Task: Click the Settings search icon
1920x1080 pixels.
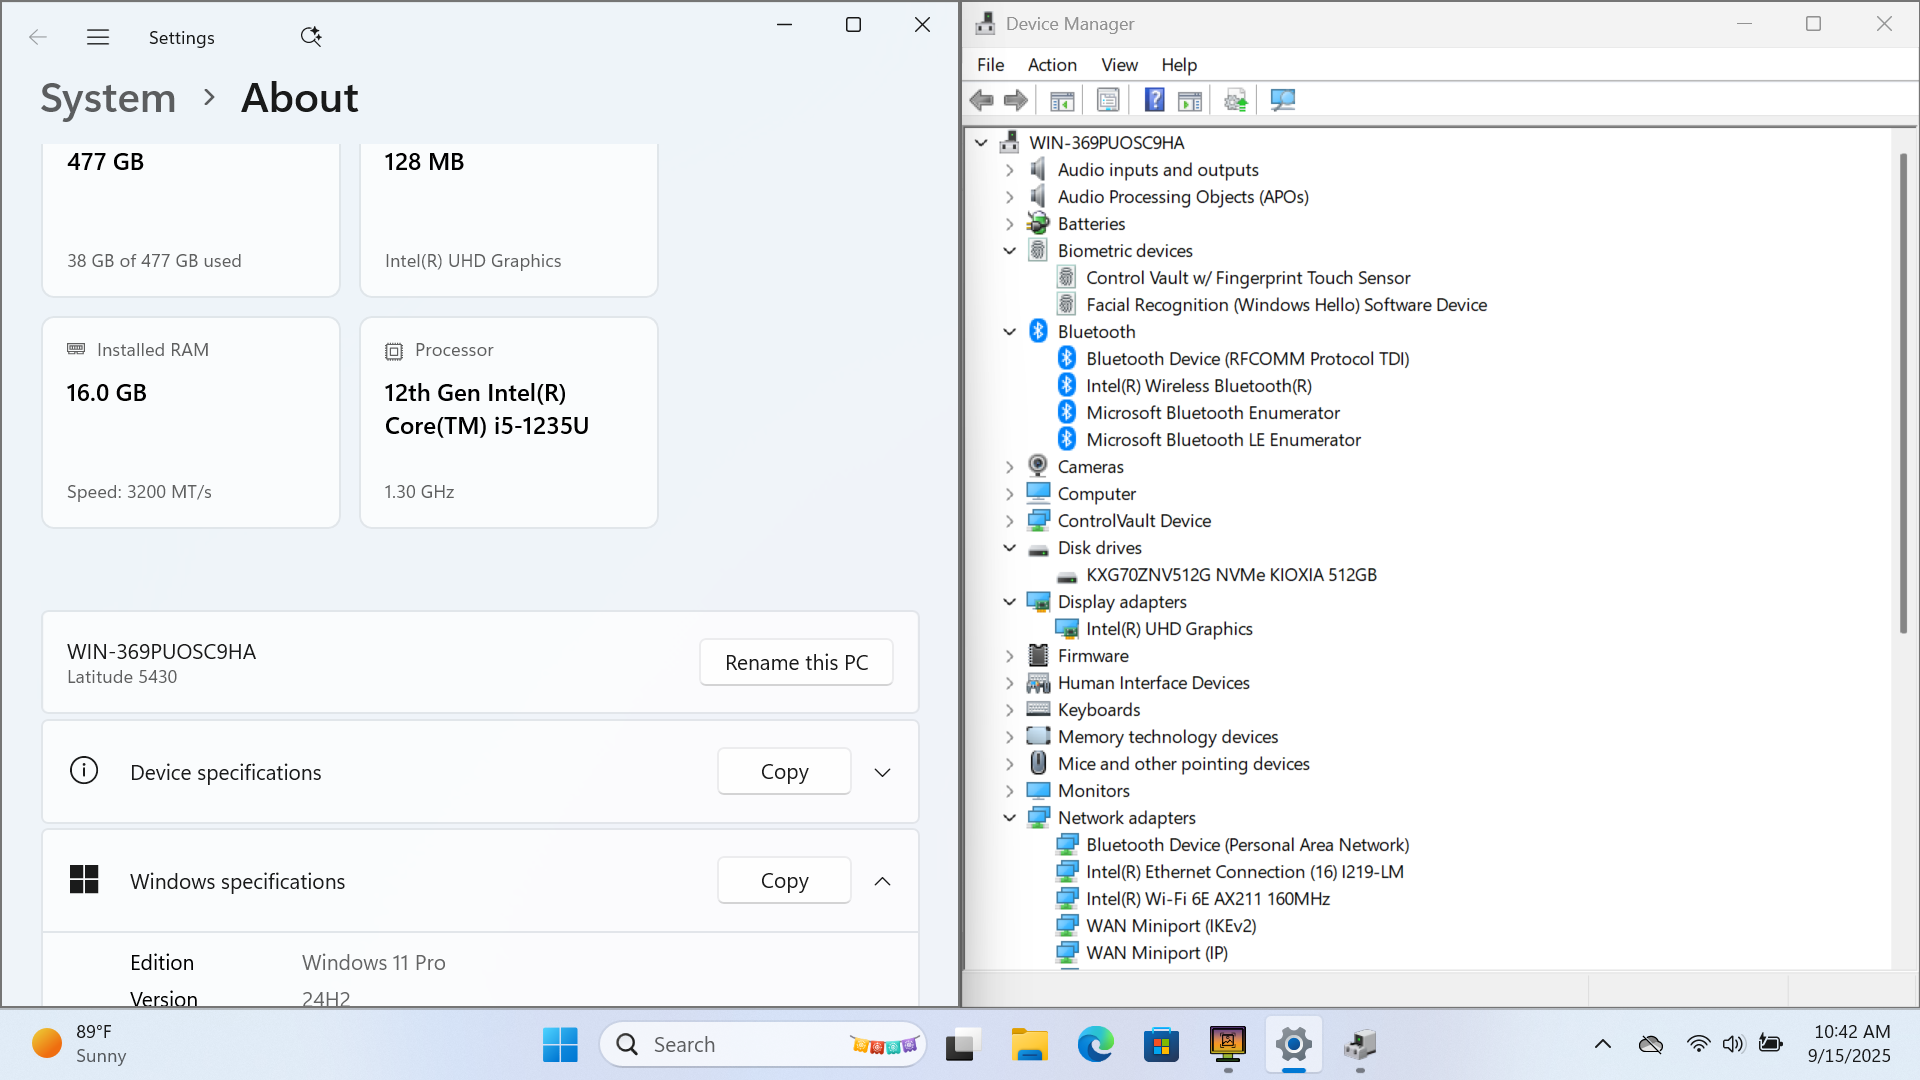Action: tap(311, 37)
